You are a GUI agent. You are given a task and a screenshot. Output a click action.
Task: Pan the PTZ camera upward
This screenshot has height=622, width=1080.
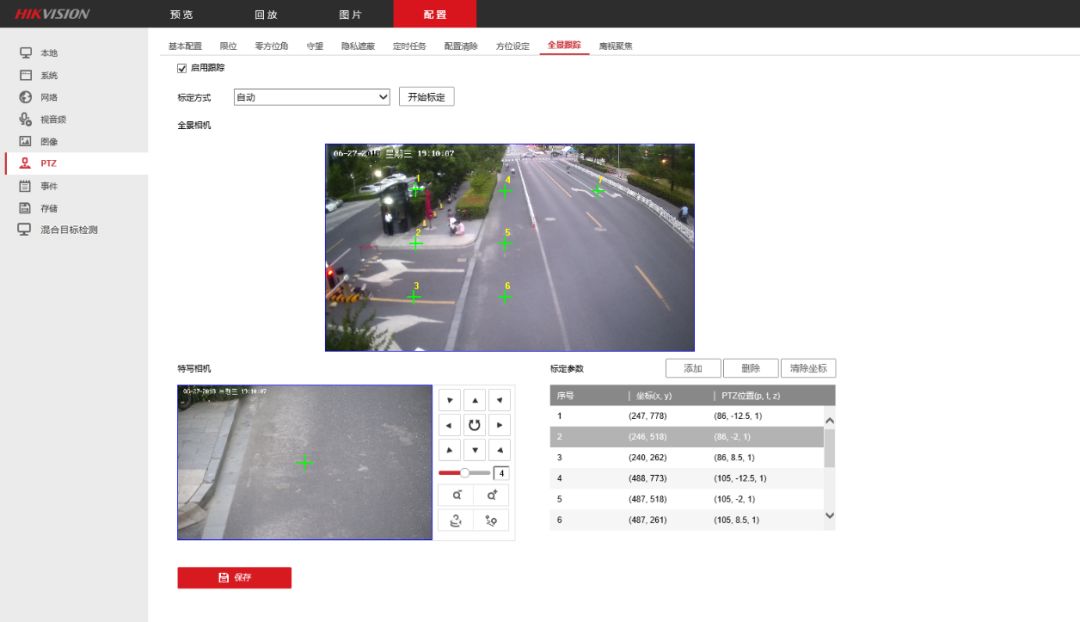tap(475, 400)
